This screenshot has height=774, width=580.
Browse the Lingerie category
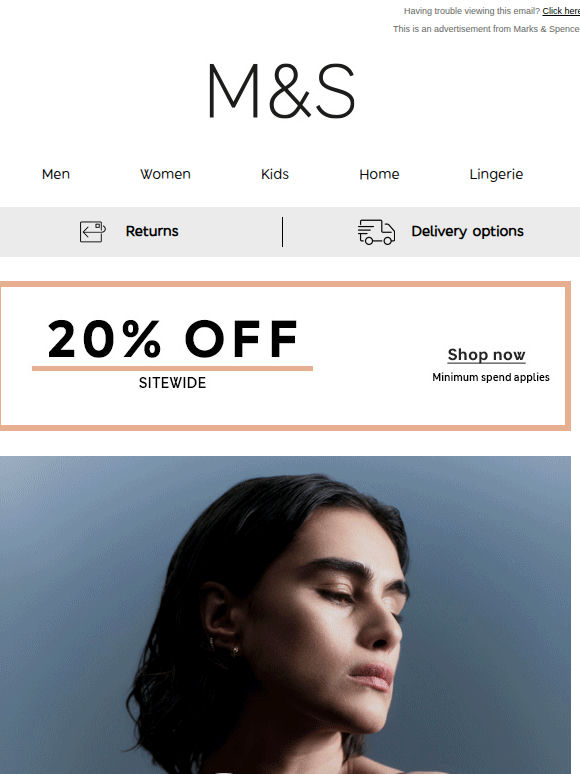pyautogui.click(x=496, y=174)
